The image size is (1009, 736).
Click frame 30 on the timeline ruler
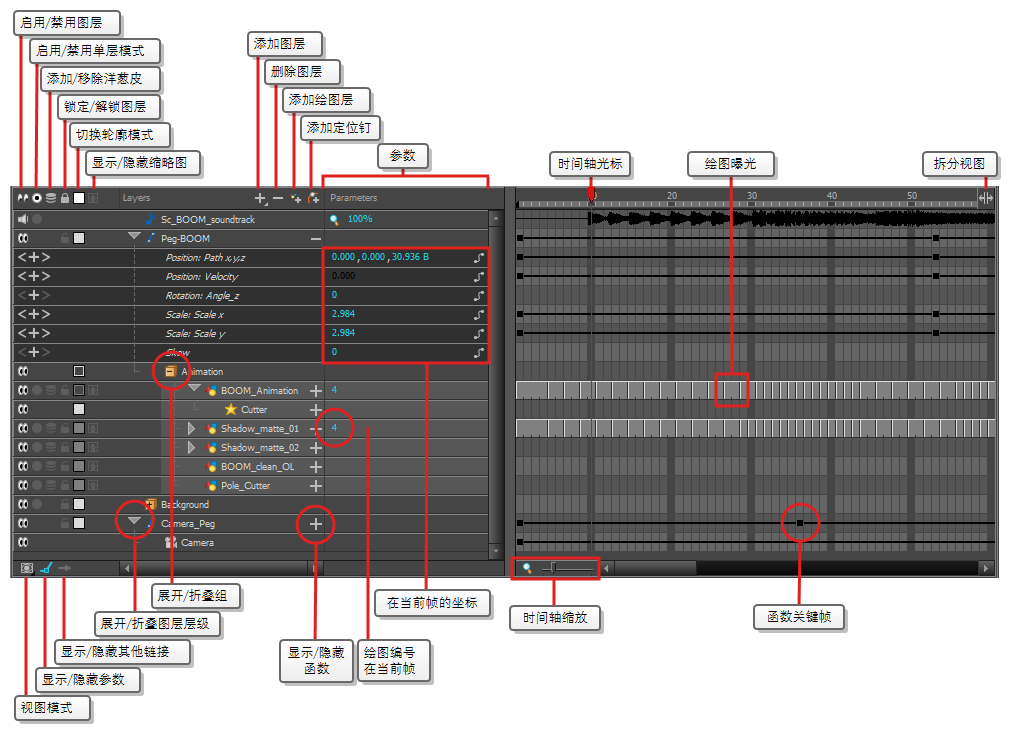coord(752,196)
